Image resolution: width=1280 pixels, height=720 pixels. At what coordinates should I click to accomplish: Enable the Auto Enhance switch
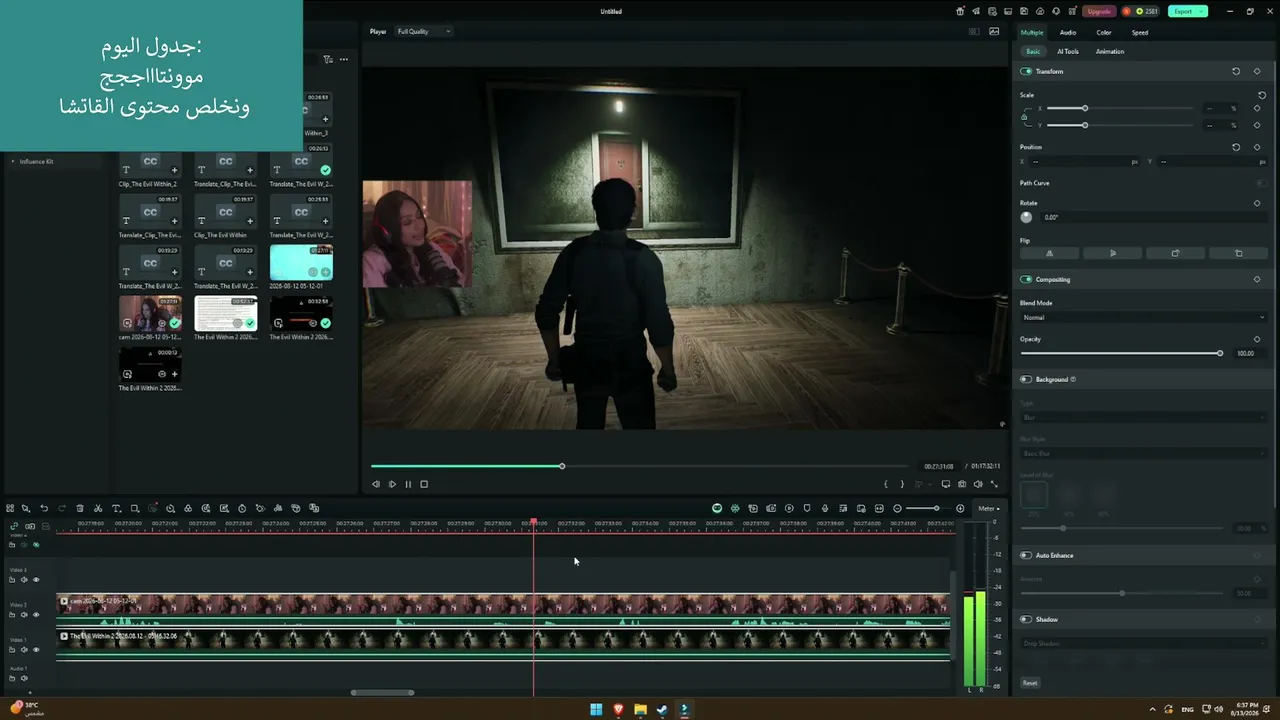(1026, 556)
